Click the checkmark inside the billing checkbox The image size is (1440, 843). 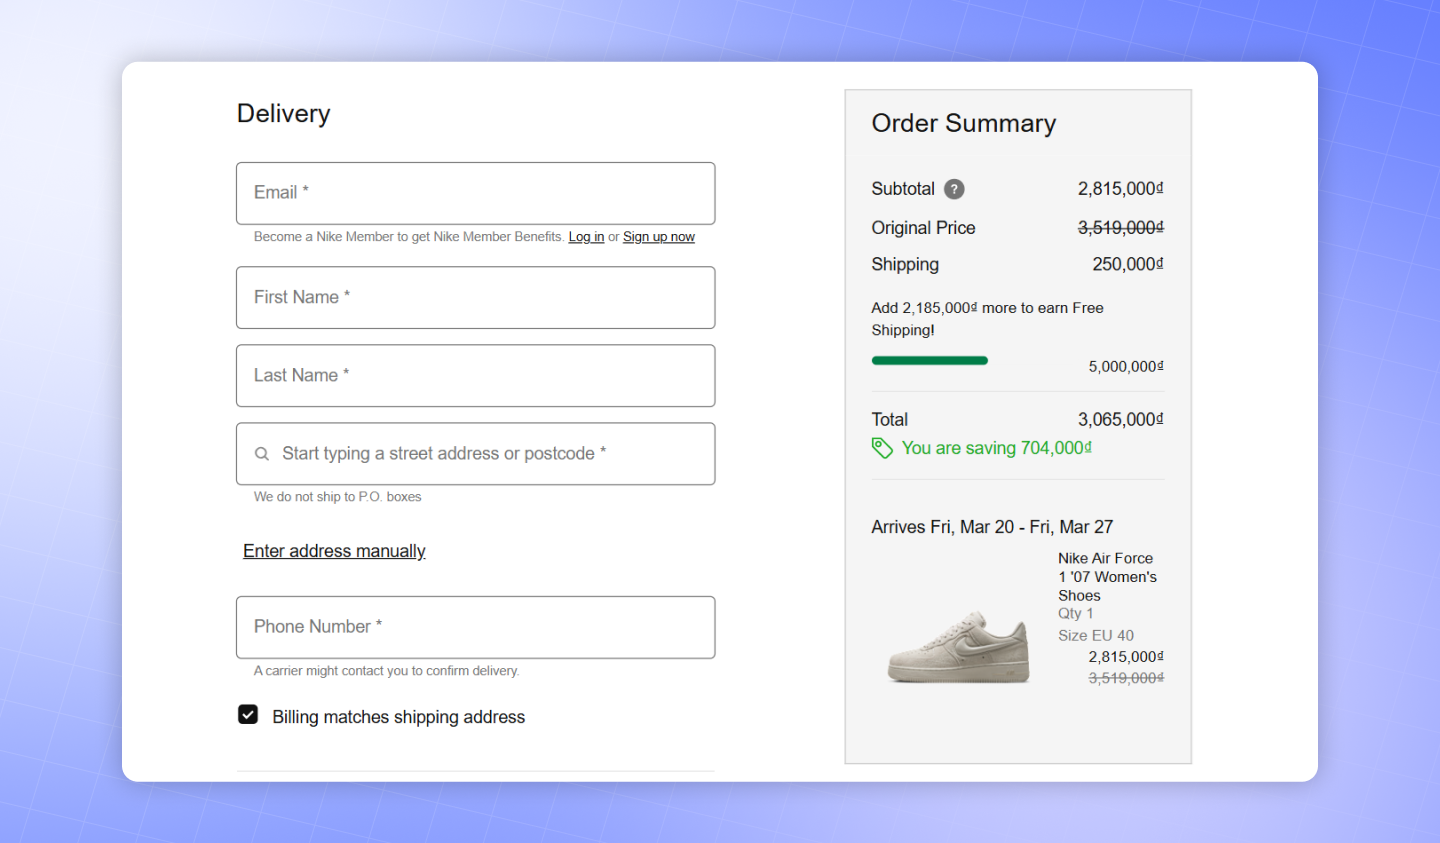pyautogui.click(x=247, y=714)
